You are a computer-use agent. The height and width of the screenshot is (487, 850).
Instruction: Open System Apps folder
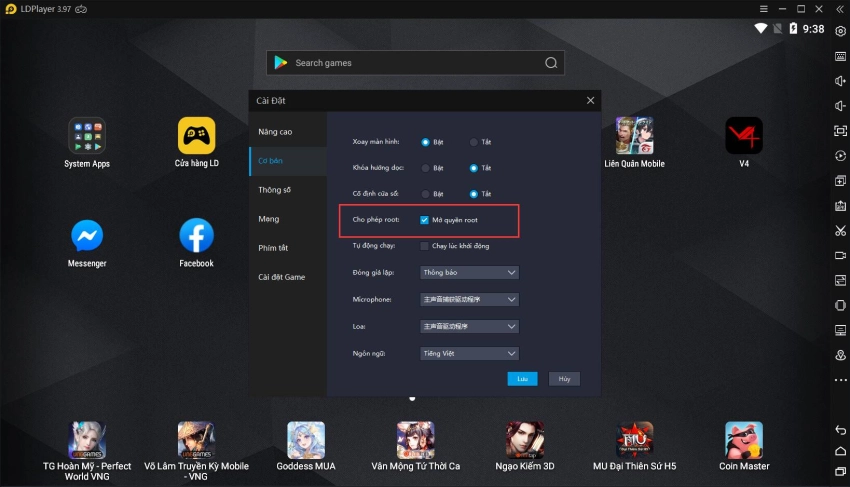tap(87, 136)
